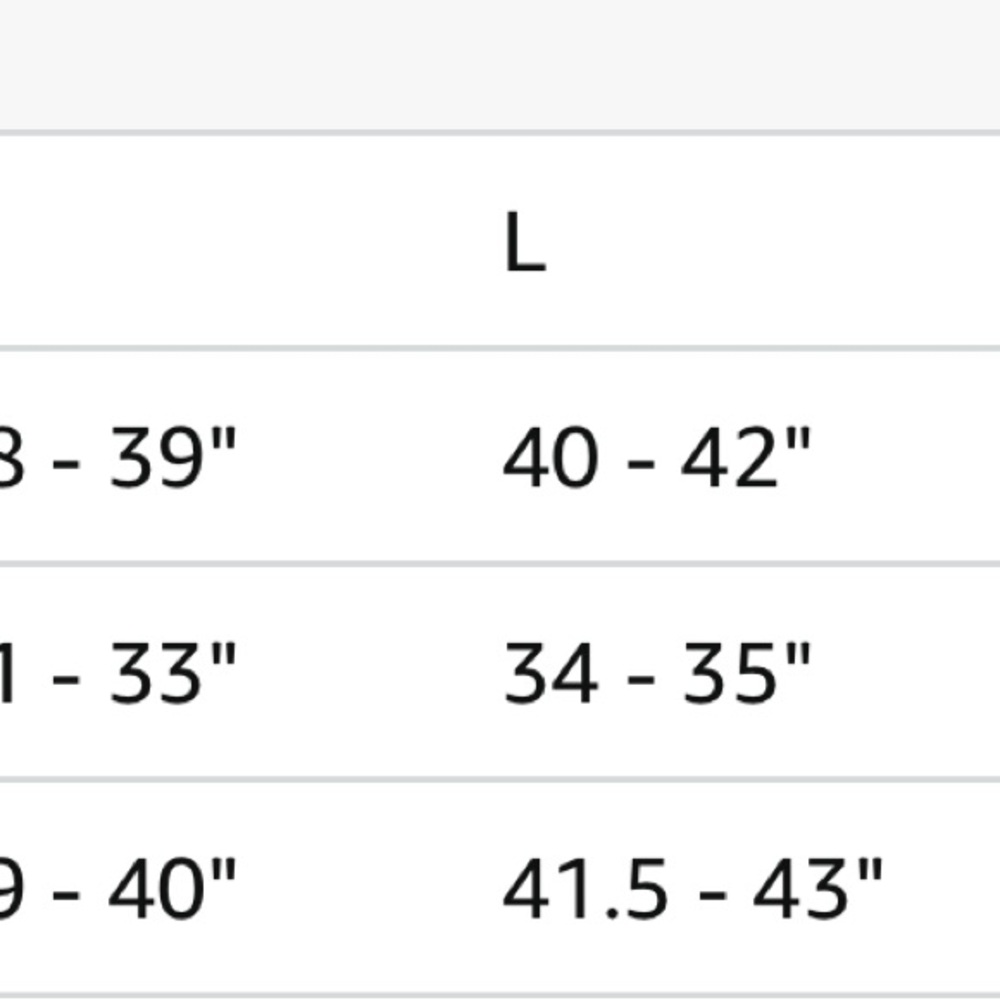Click the number 40 in the L column
The height and width of the screenshot is (1000, 1000).
click(x=550, y=457)
